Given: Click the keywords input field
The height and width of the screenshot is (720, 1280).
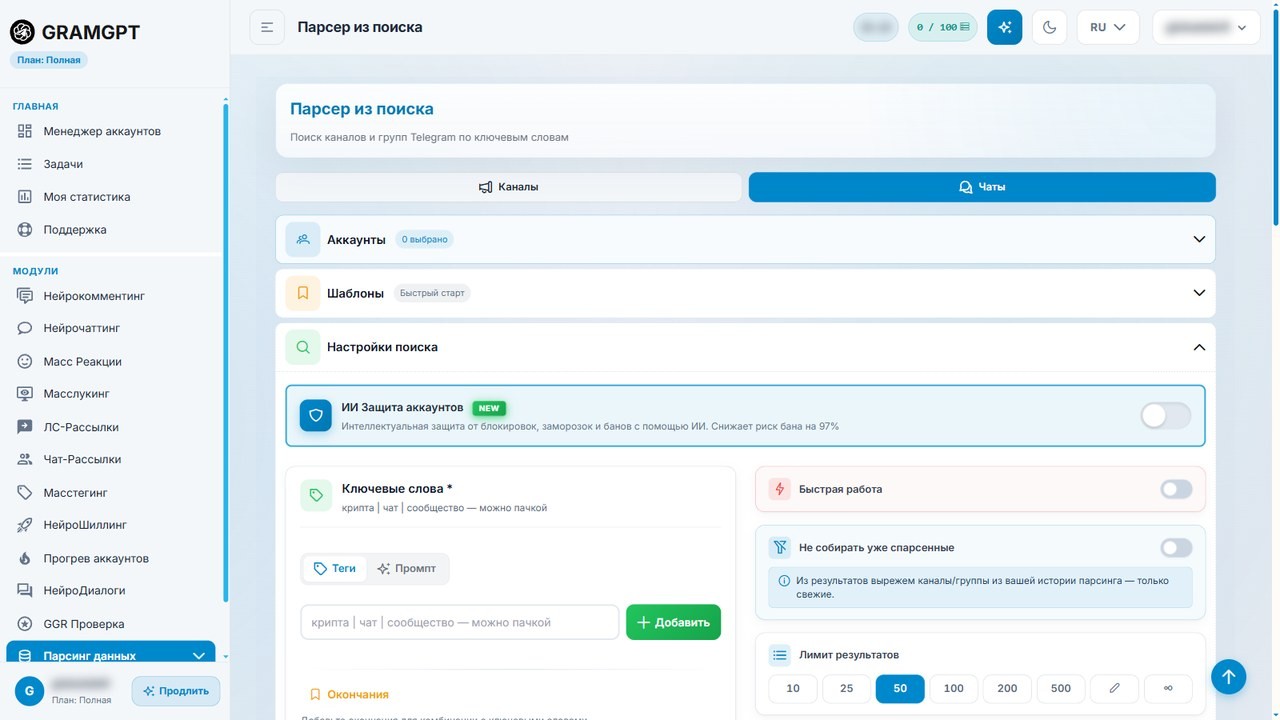Looking at the screenshot, I should [460, 622].
